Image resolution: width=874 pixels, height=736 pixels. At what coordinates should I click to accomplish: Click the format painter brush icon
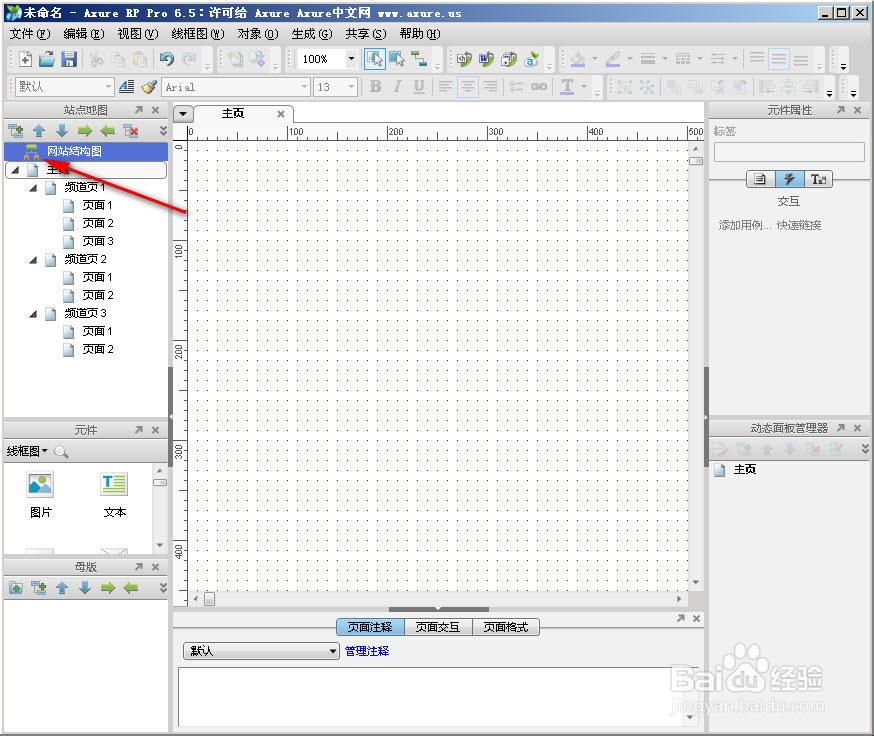(x=149, y=87)
